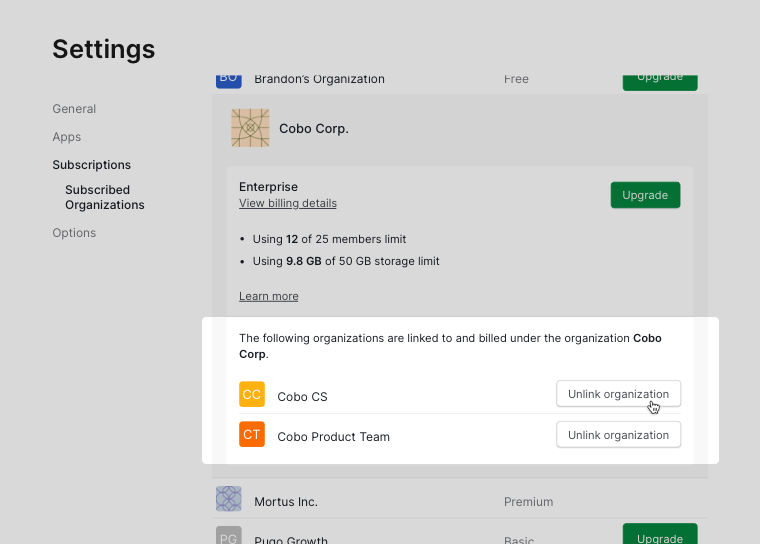Collapse the Cobo Corp. organization header
760x544 pixels.
pyautogui.click(x=450, y=129)
